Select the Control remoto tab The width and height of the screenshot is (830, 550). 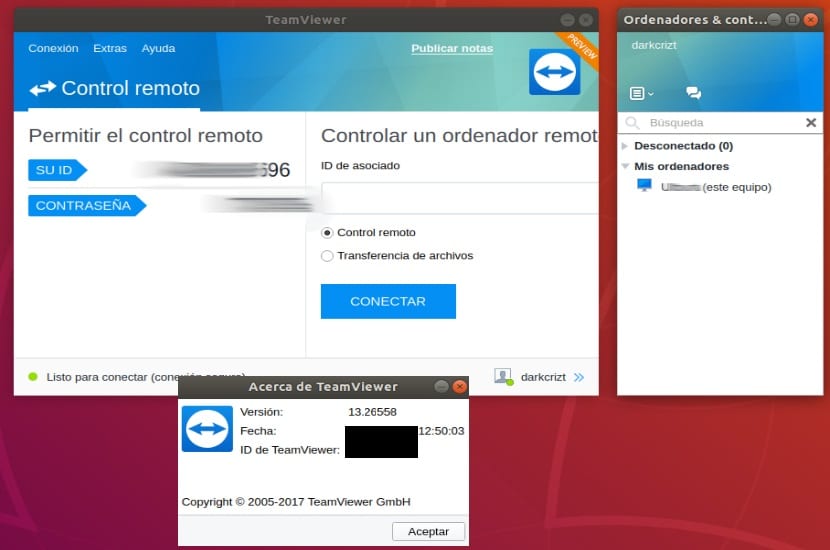(x=114, y=88)
